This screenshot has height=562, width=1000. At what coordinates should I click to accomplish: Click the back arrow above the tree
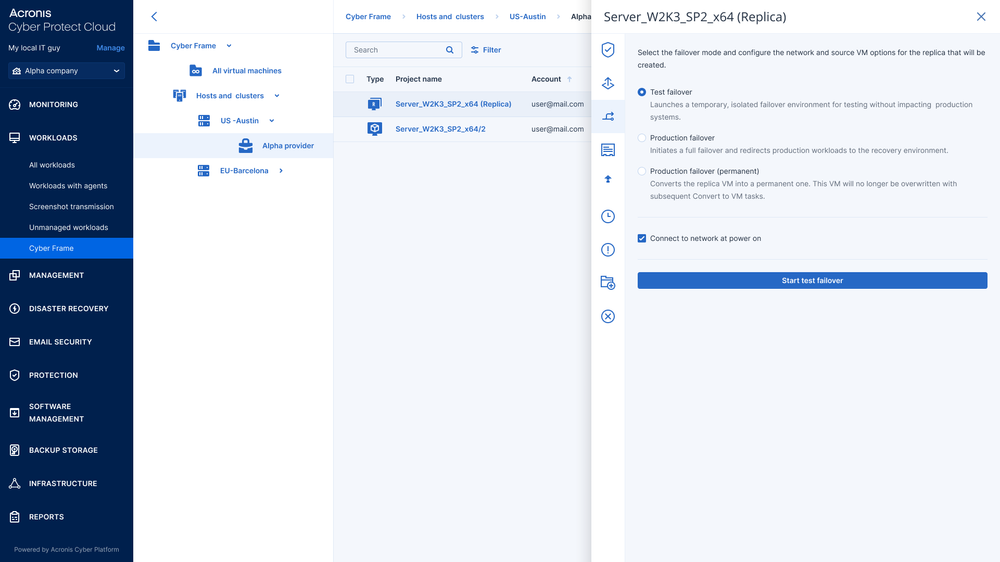(154, 17)
